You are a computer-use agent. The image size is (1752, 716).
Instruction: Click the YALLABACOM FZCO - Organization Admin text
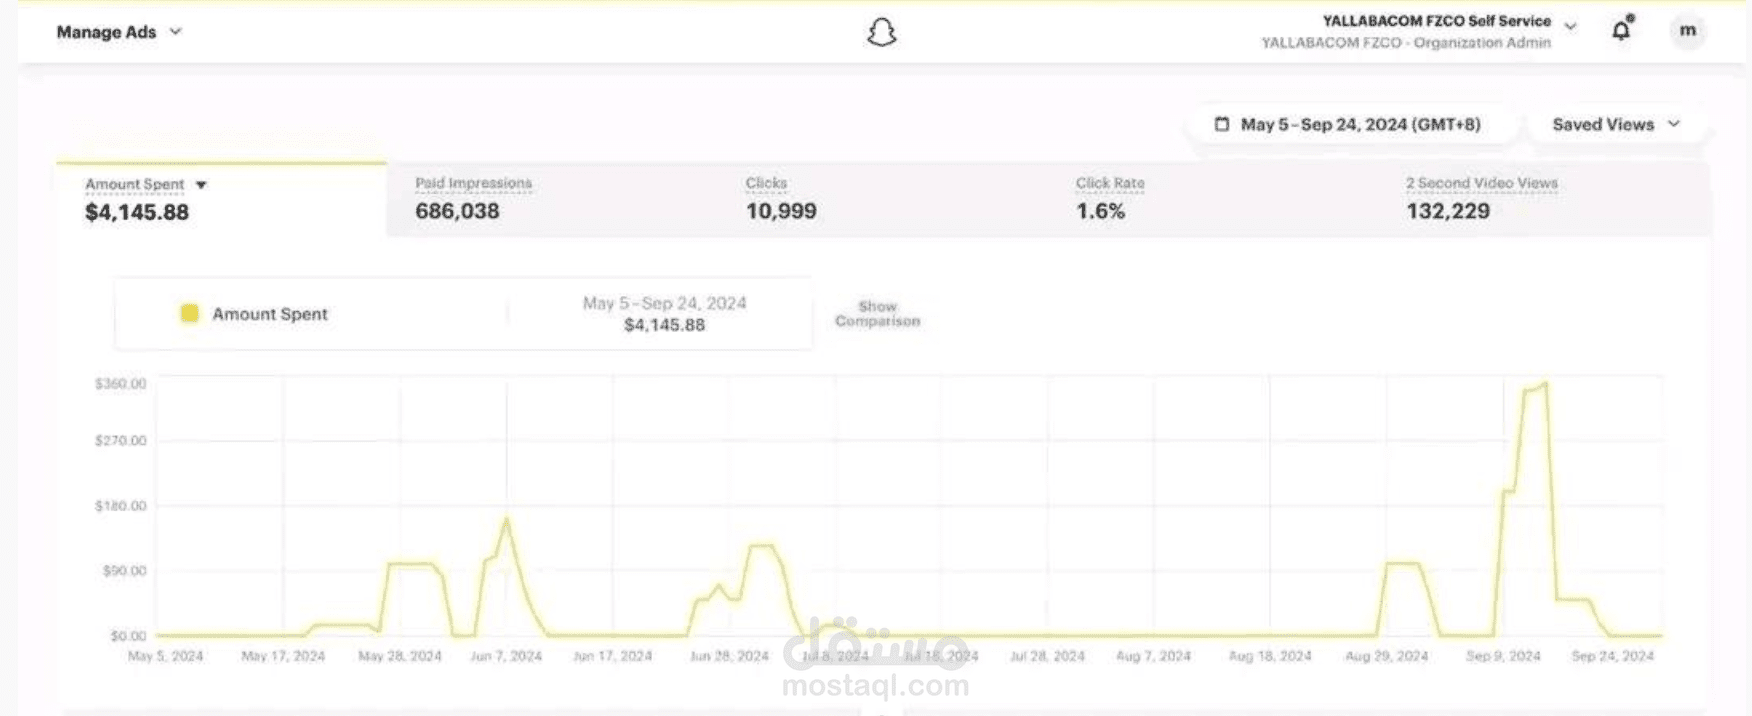tap(1406, 43)
